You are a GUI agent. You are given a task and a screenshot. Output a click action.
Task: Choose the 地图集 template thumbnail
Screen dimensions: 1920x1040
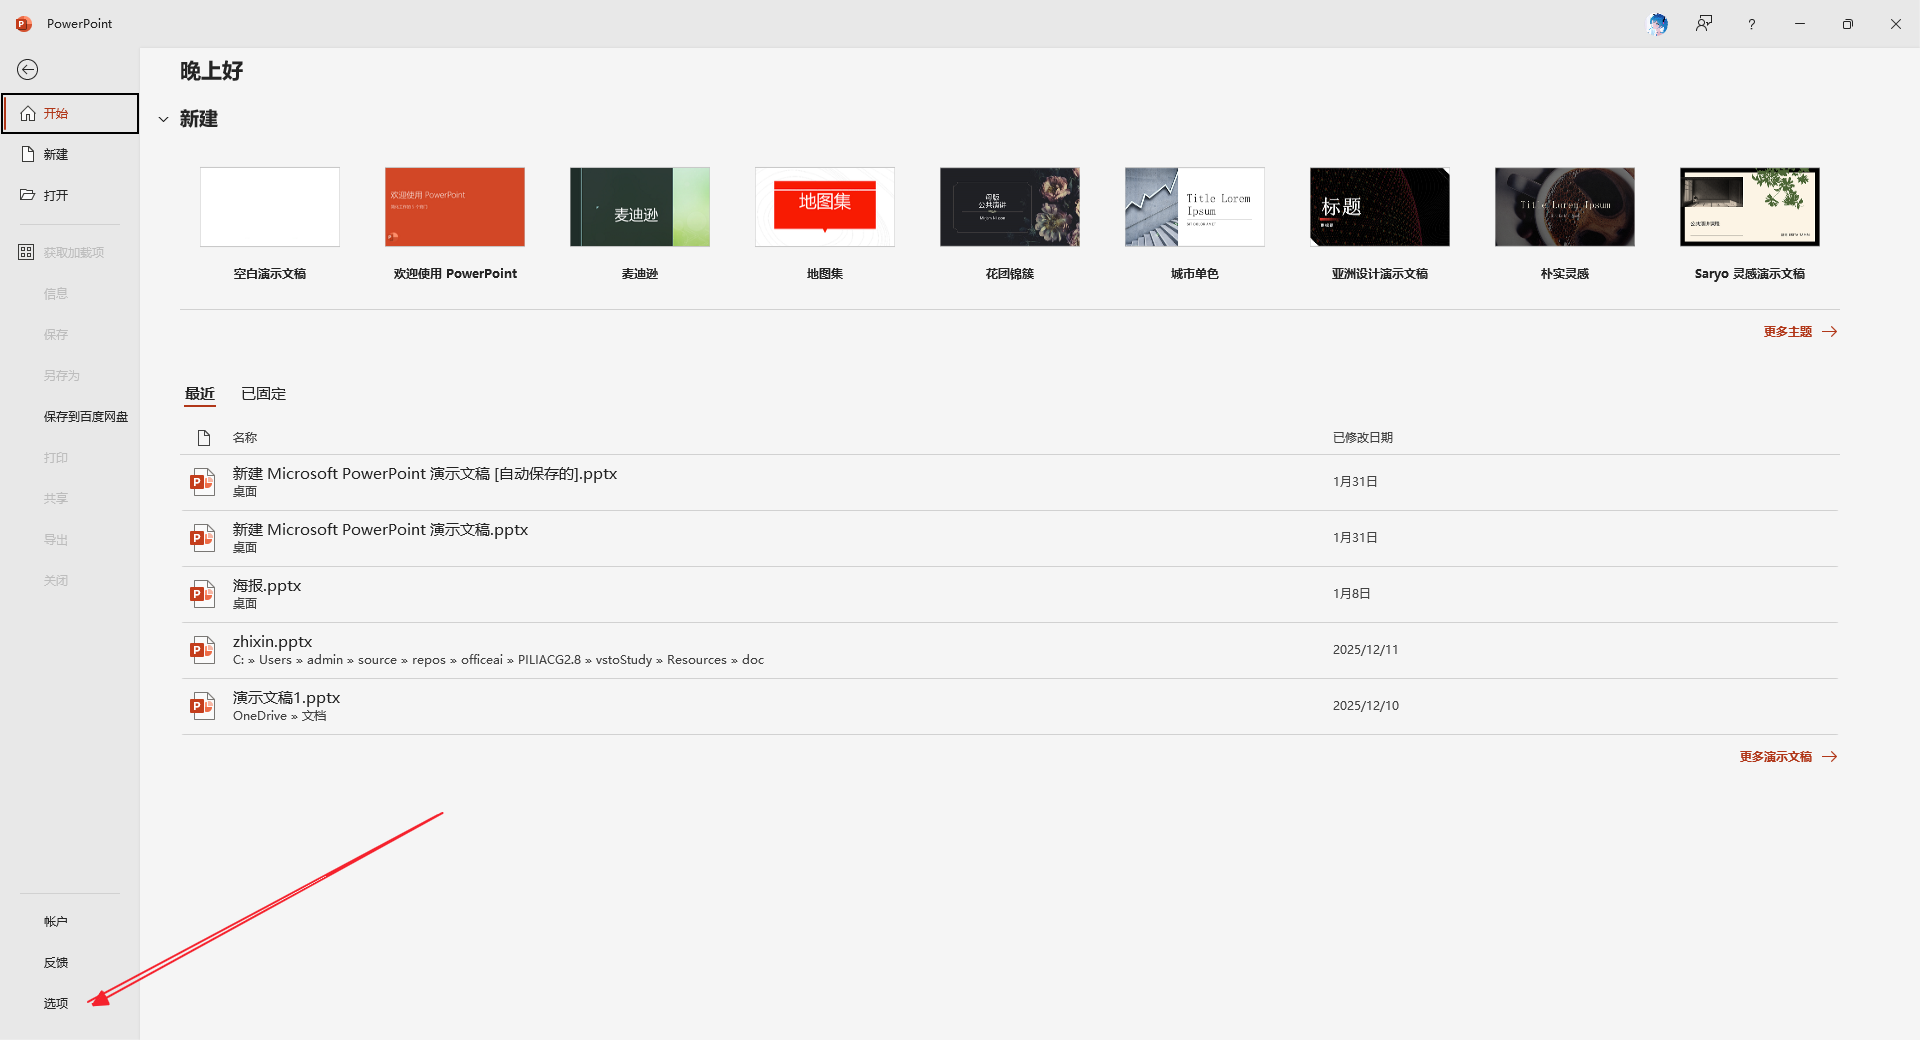825,207
